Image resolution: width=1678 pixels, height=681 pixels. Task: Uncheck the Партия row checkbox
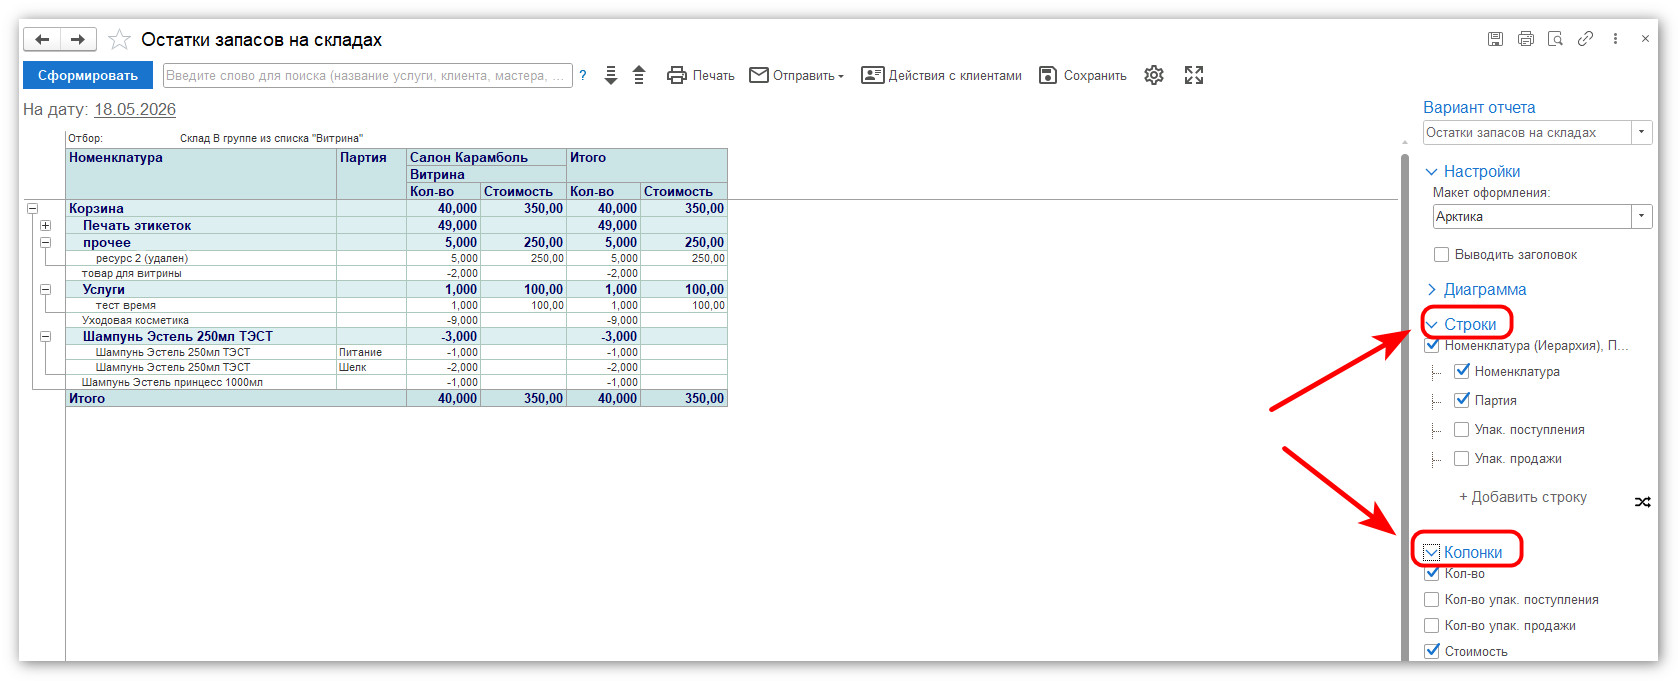tap(1462, 400)
